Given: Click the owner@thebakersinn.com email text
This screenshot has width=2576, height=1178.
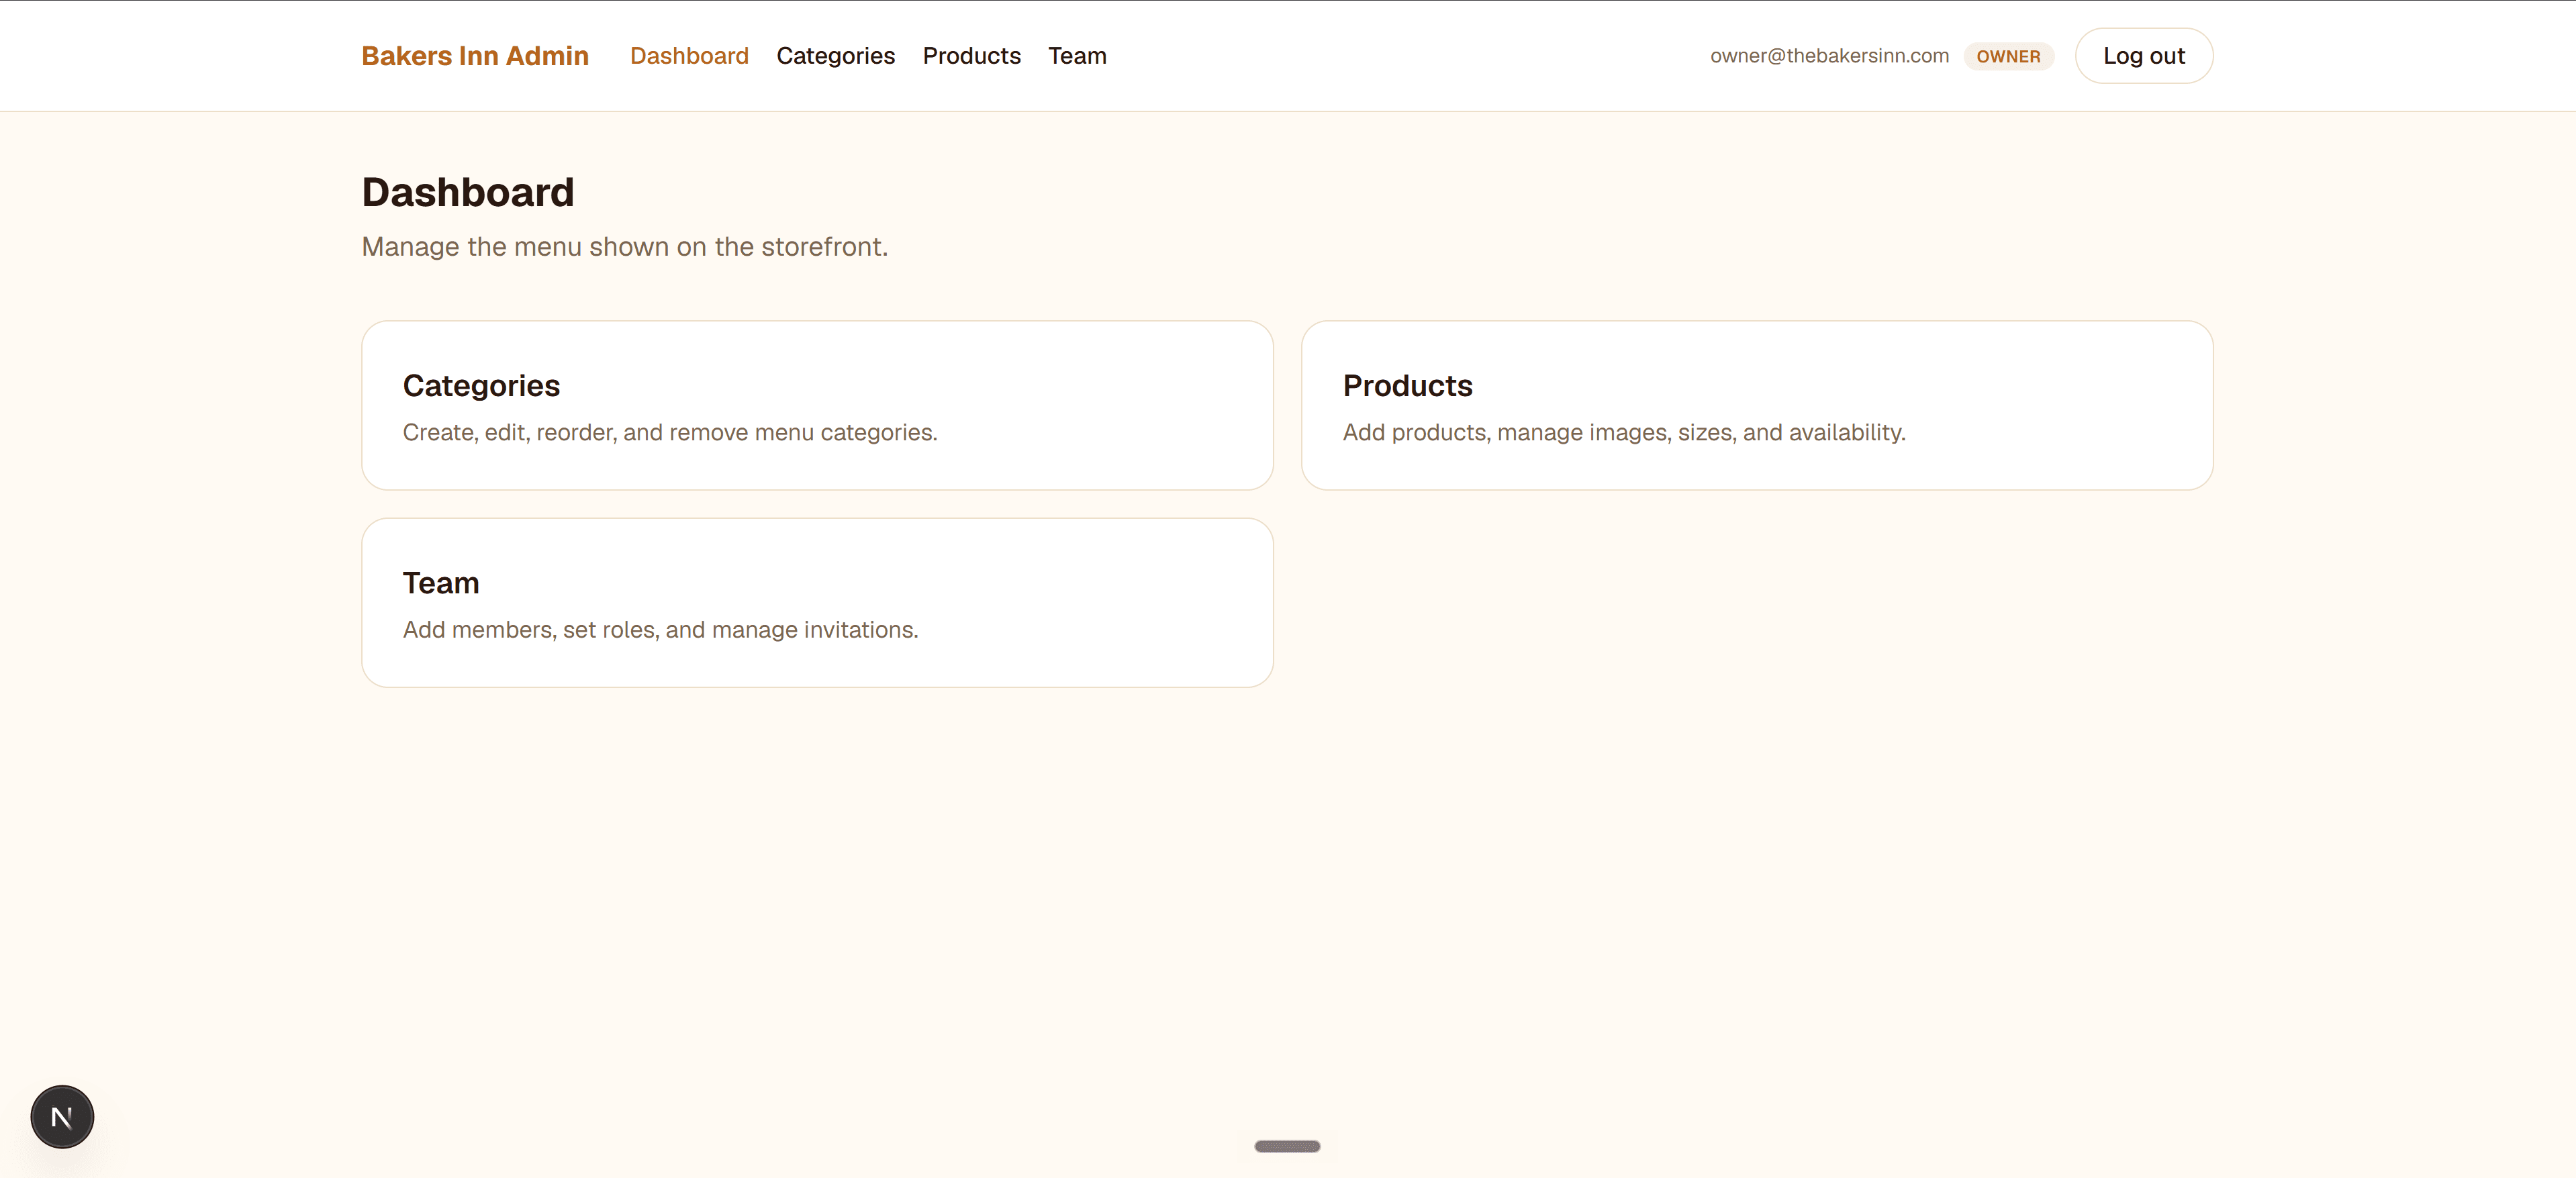Looking at the screenshot, I should pyautogui.click(x=1829, y=56).
